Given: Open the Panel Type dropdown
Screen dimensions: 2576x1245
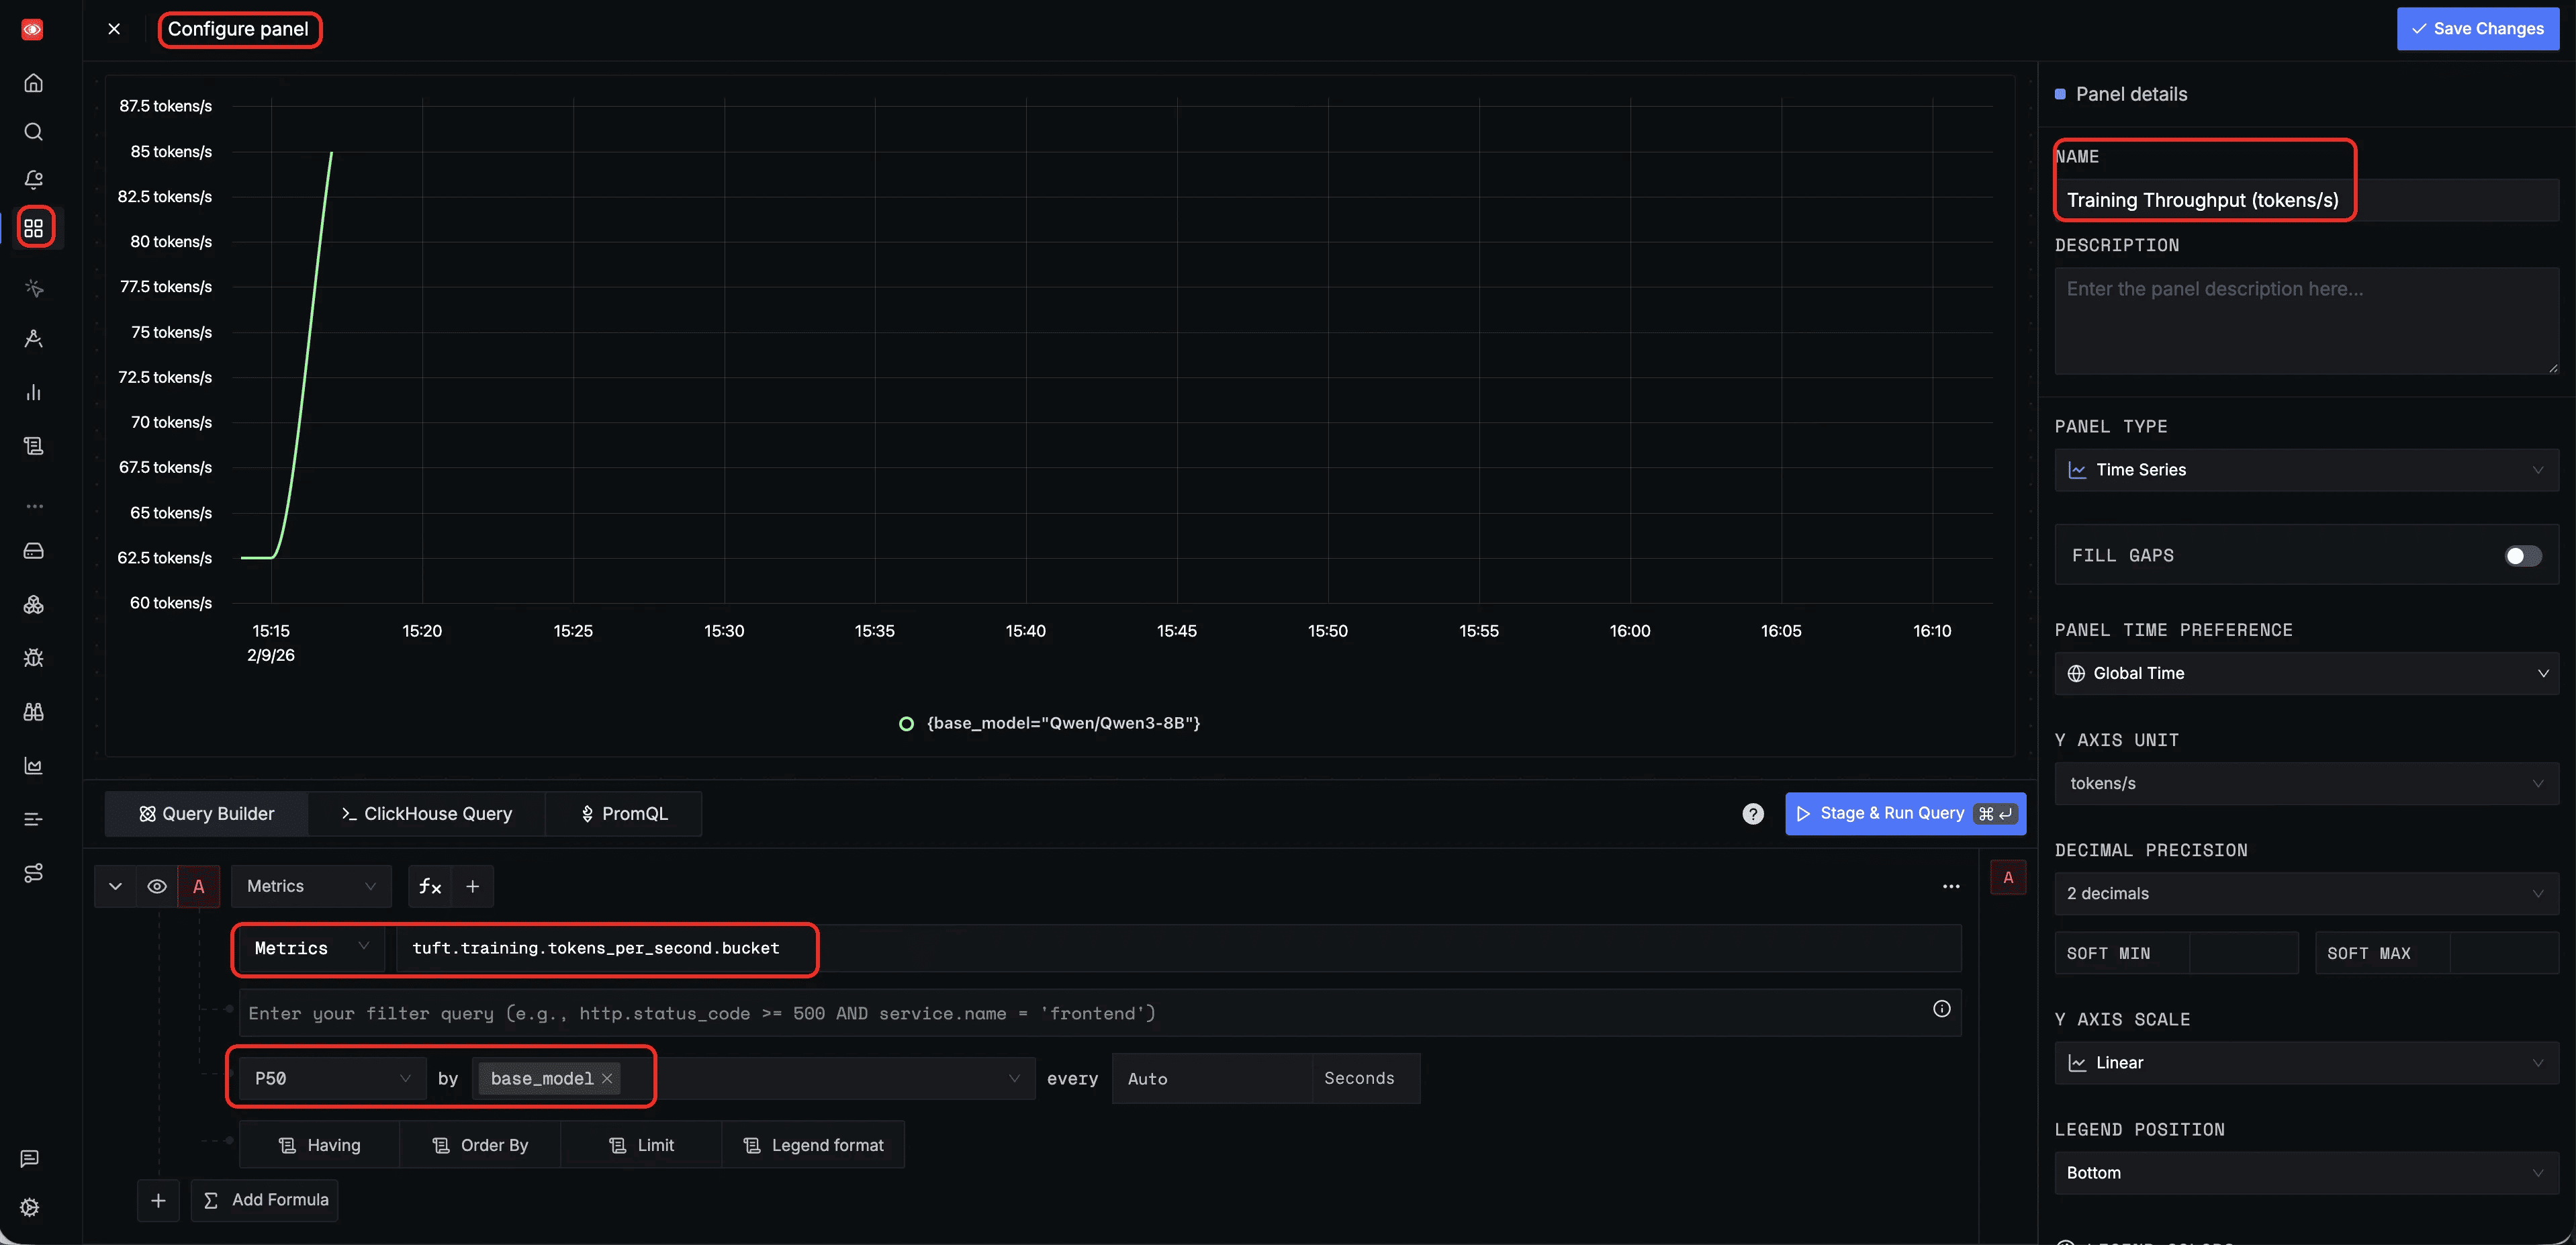Looking at the screenshot, I should point(2305,470).
